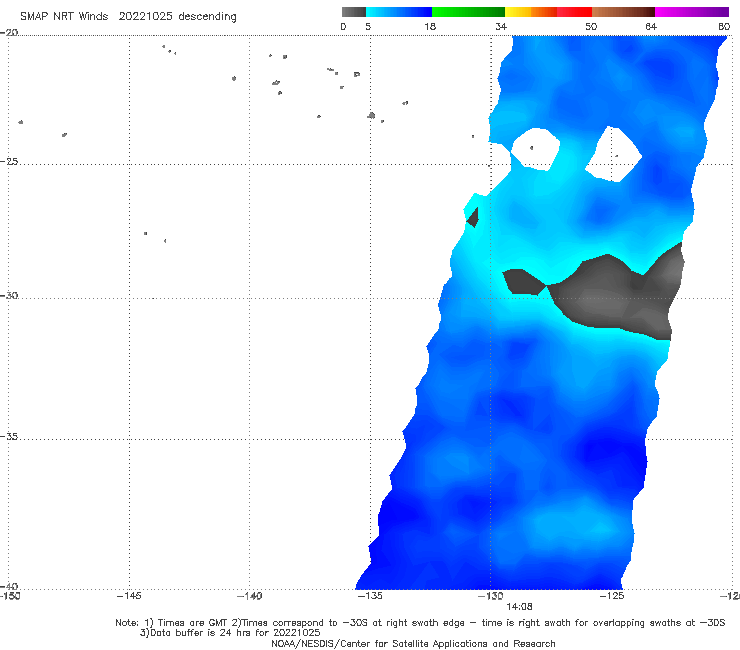This screenshot has height=650, width=740.
Task: Click the date "20221025" in the title
Action: [145, 16]
